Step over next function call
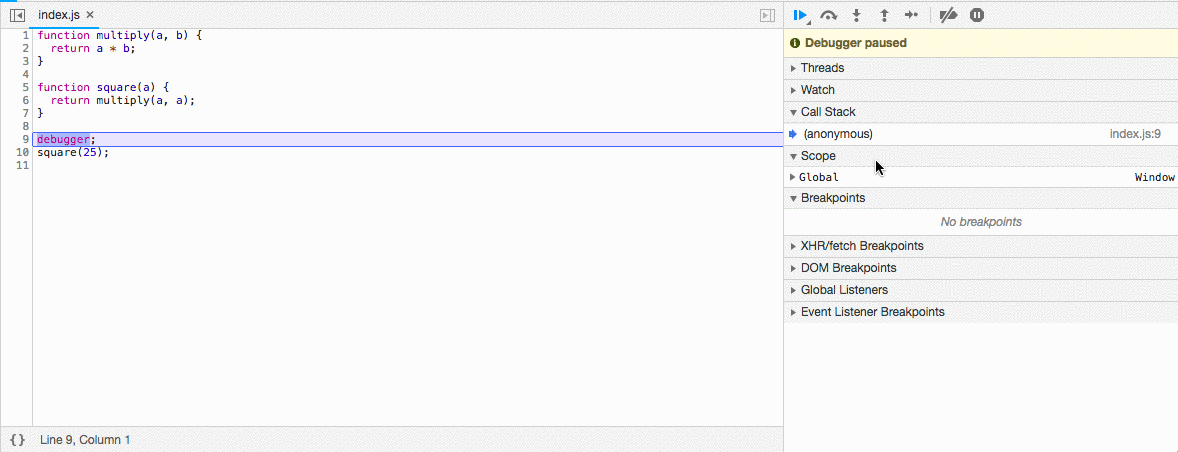The width and height of the screenshot is (1178, 452). click(x=828, y=15)
